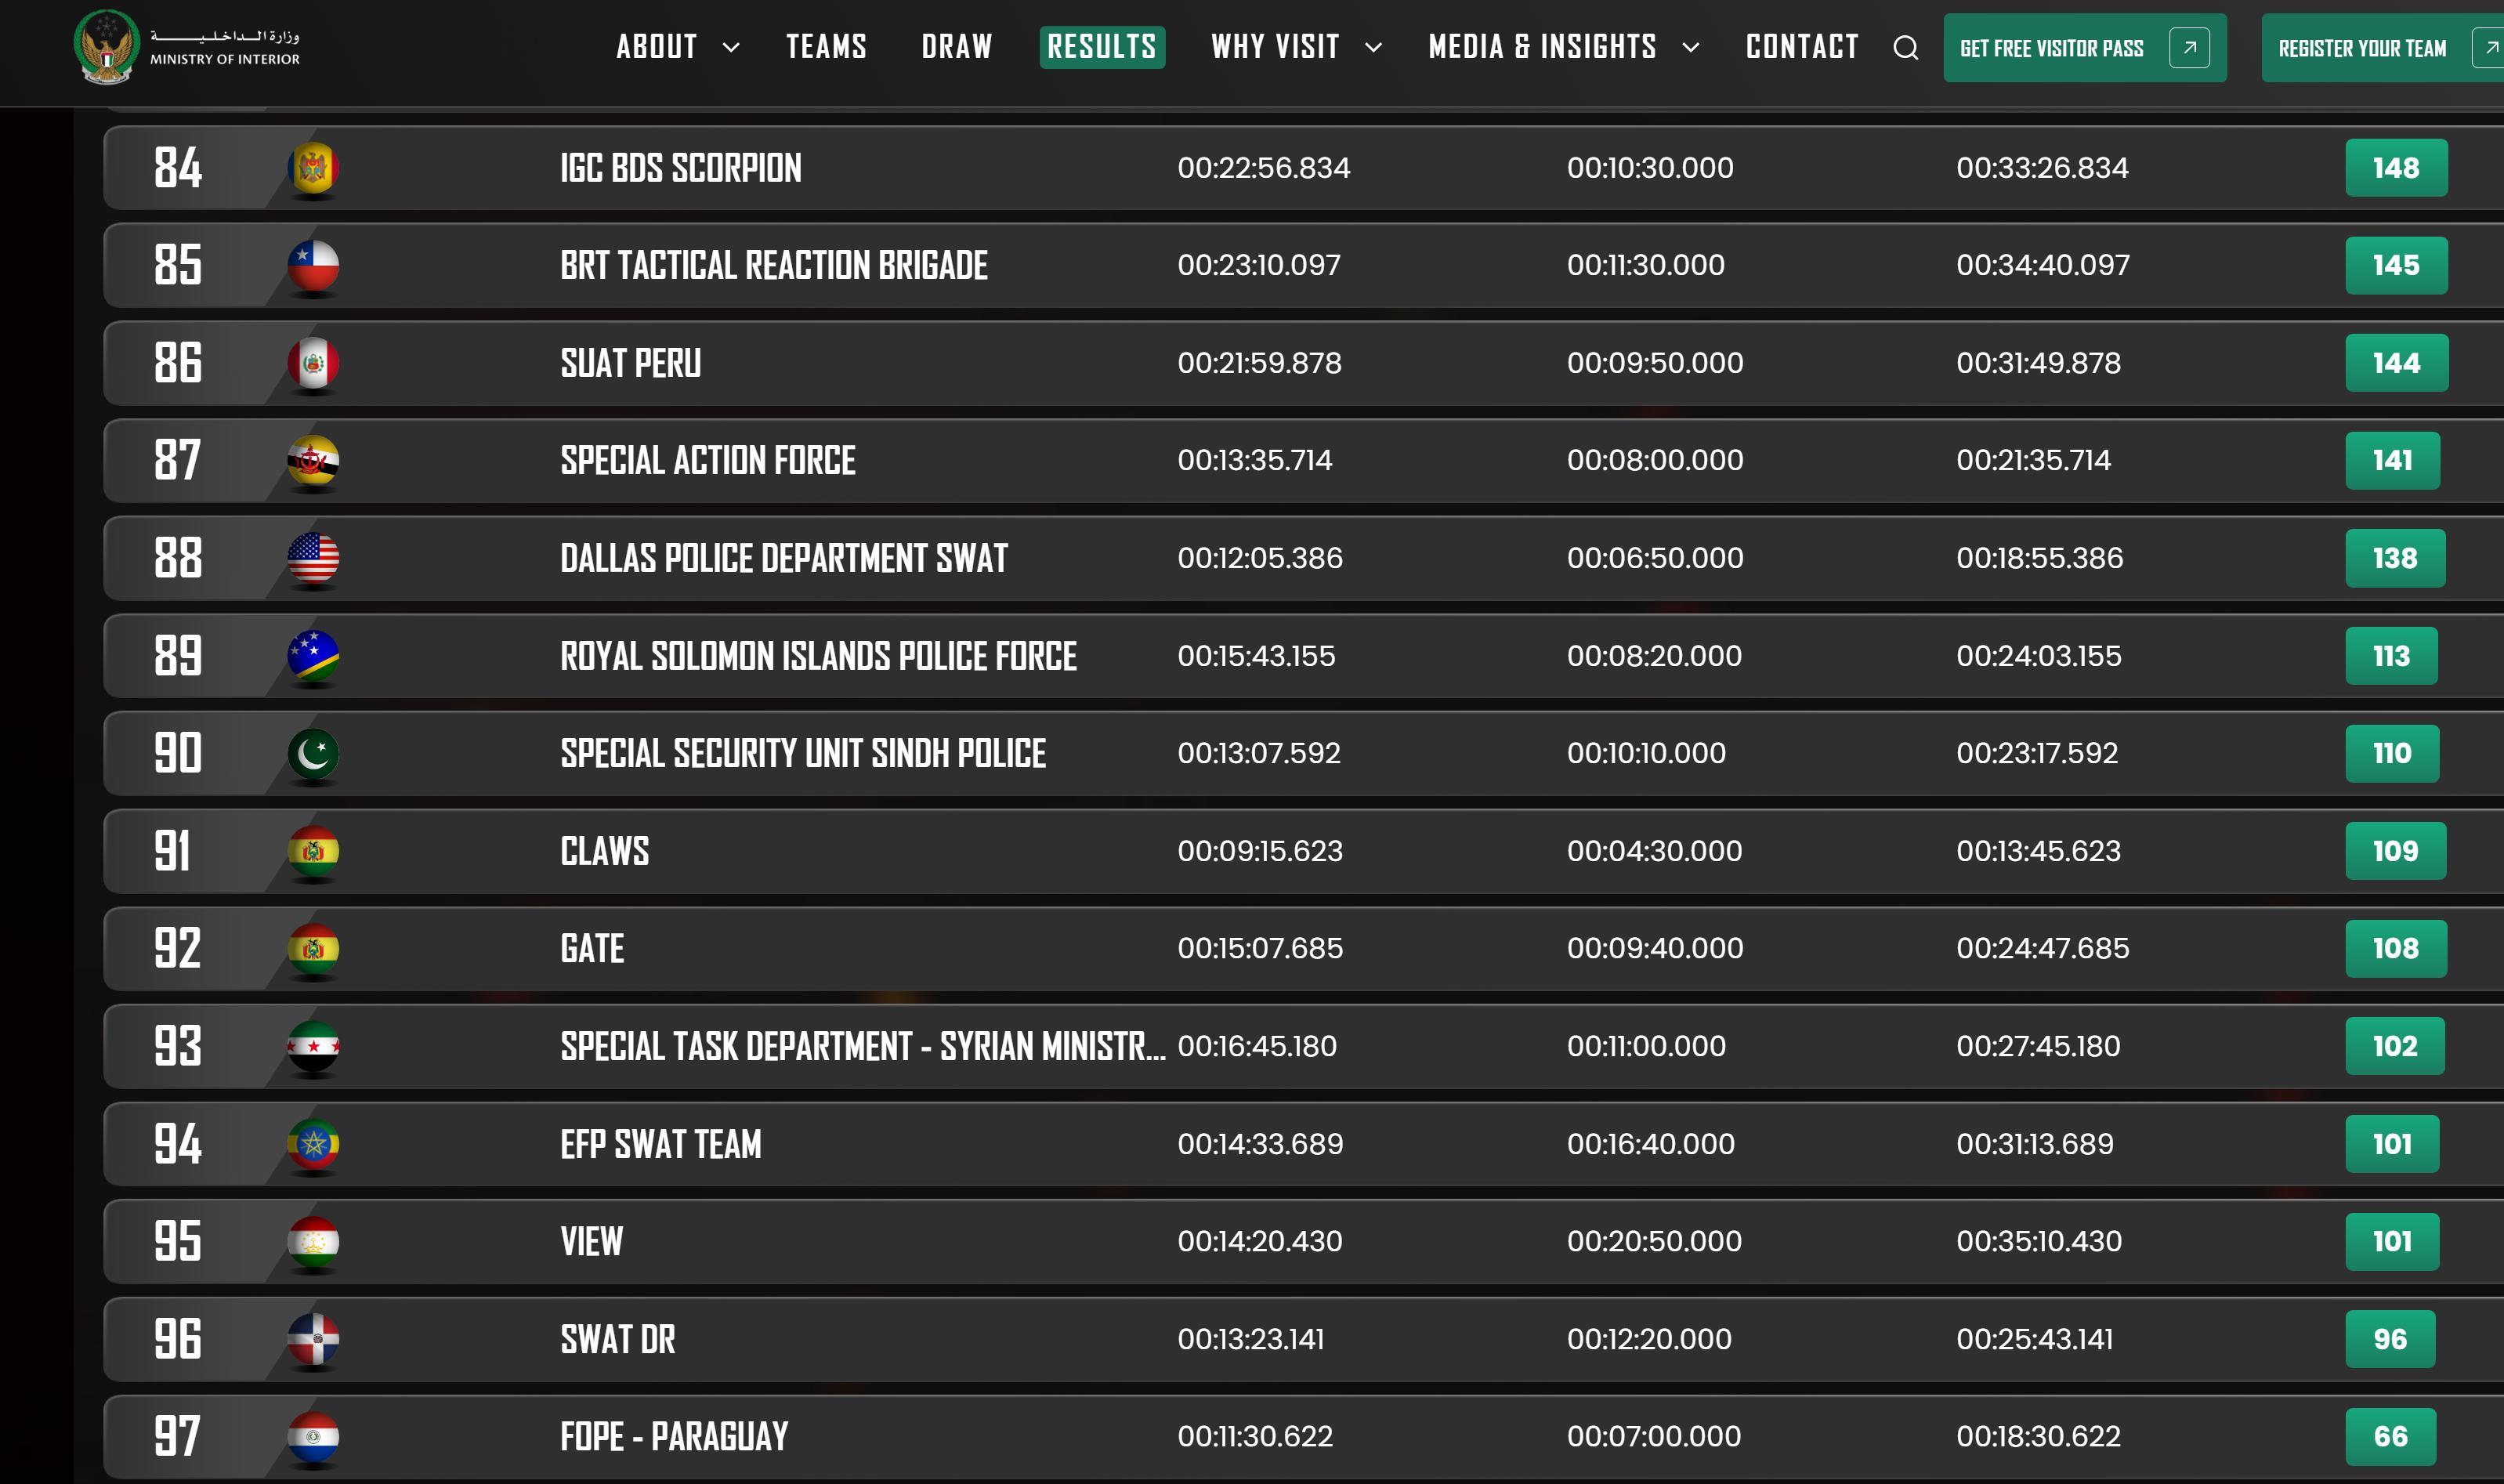Expand the ABOUT dropdown chevron

(x=731, y=48)
